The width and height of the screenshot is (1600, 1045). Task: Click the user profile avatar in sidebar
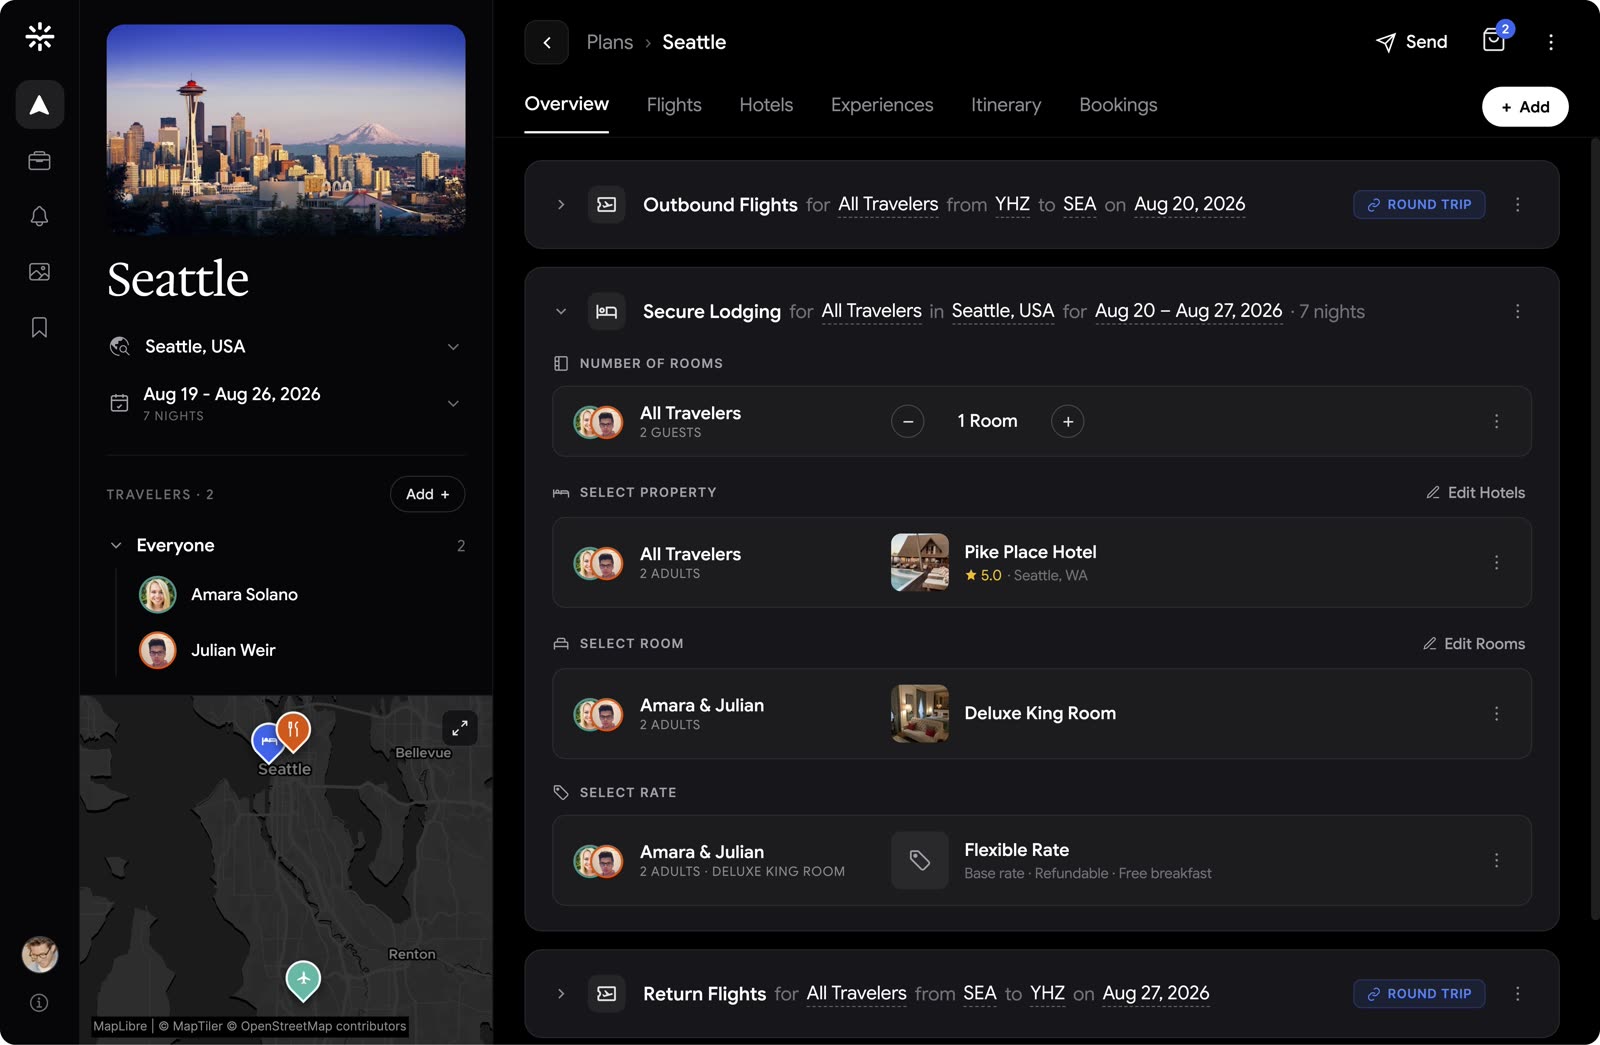(x=40, y=954)
